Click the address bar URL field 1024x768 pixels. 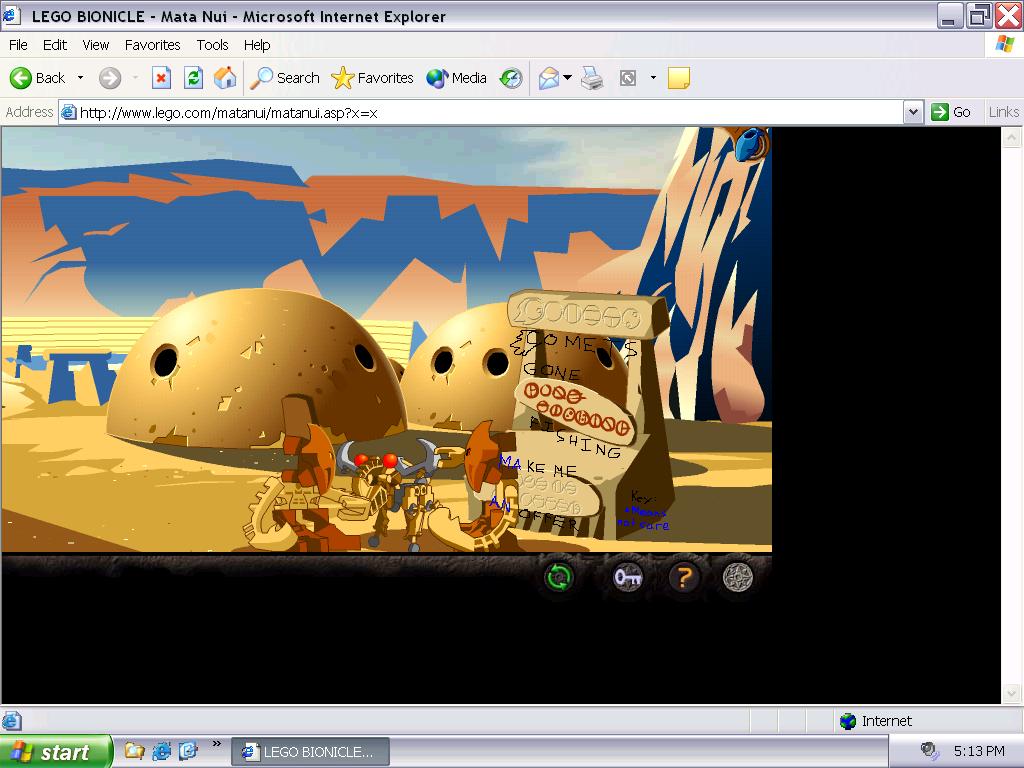click(x=481, y=112)
